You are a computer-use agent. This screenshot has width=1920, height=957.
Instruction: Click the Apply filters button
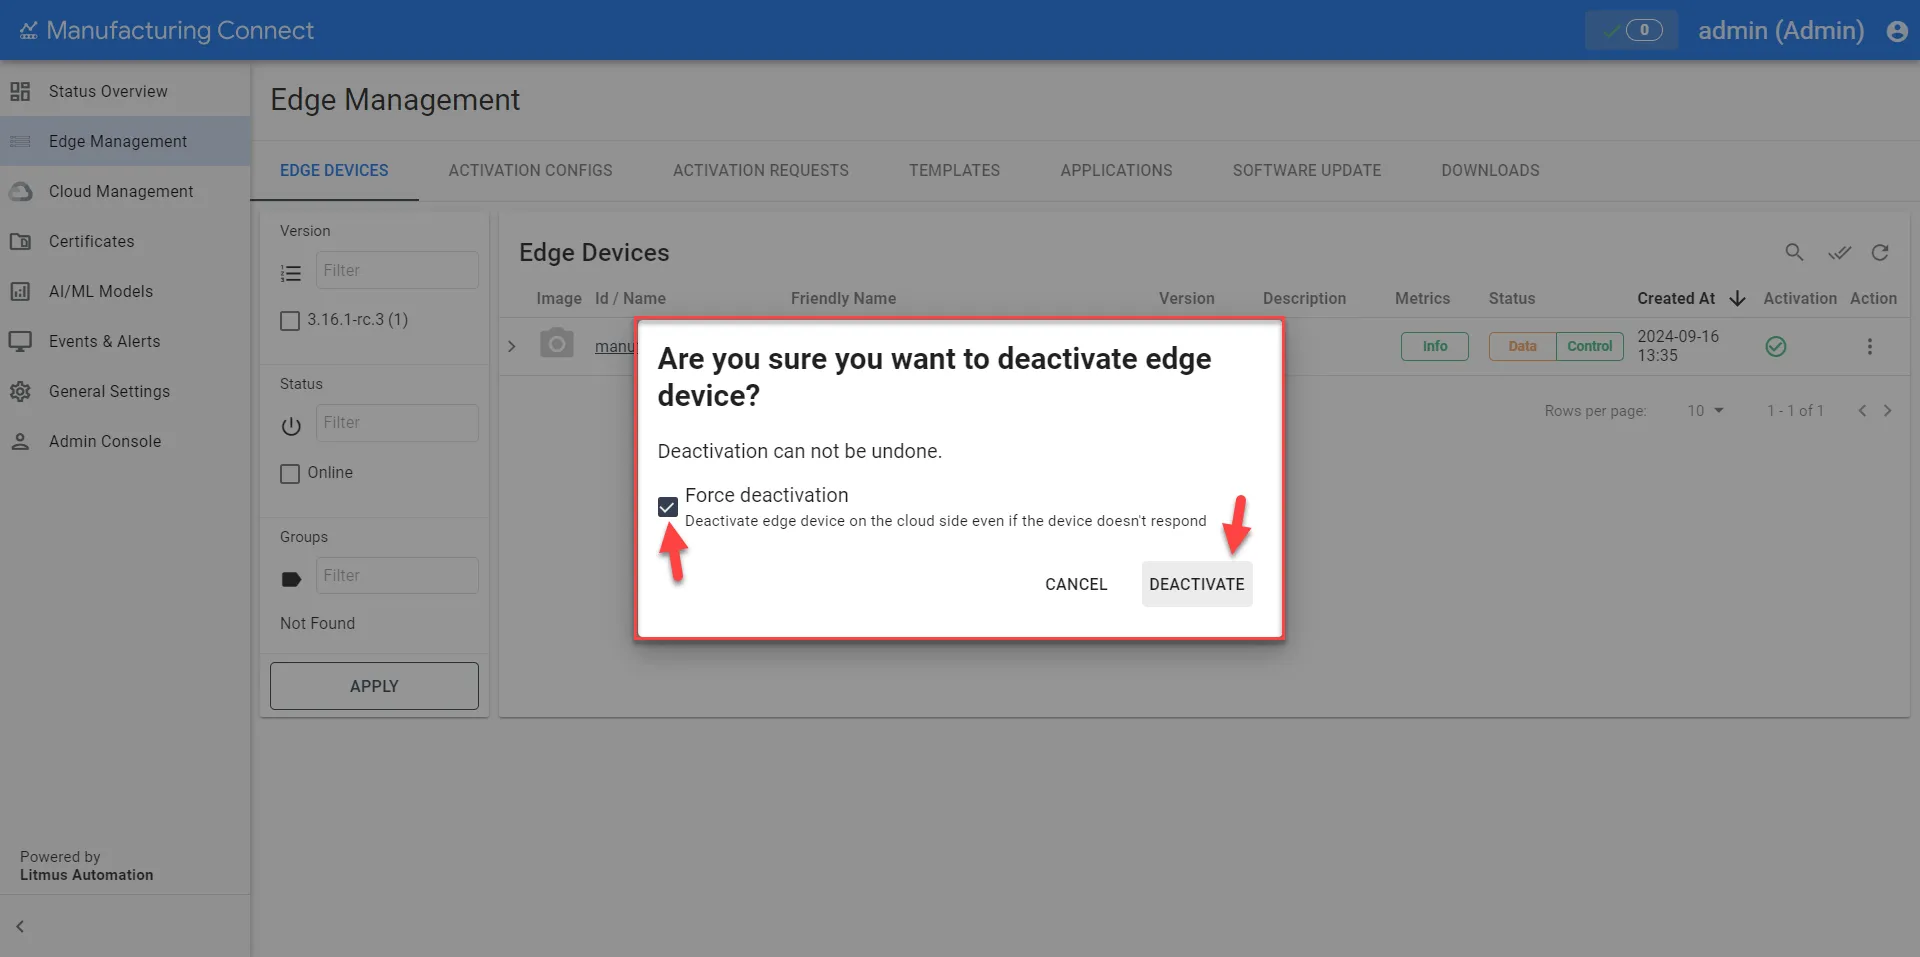[x=374, y=686]
